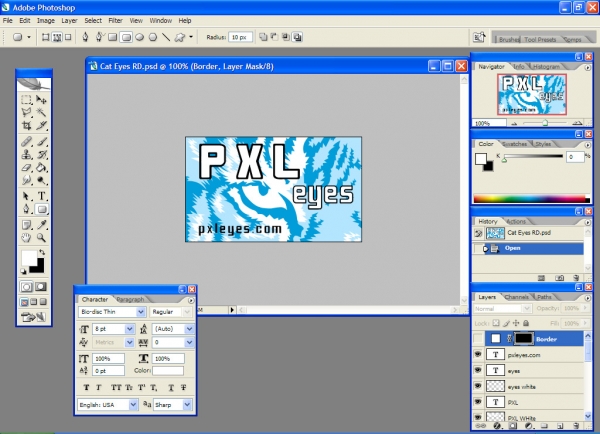Image resolution: width=600 pixels, height=434 pixels.
Task: Open the English: USA language dropdown
Action: 133,405
